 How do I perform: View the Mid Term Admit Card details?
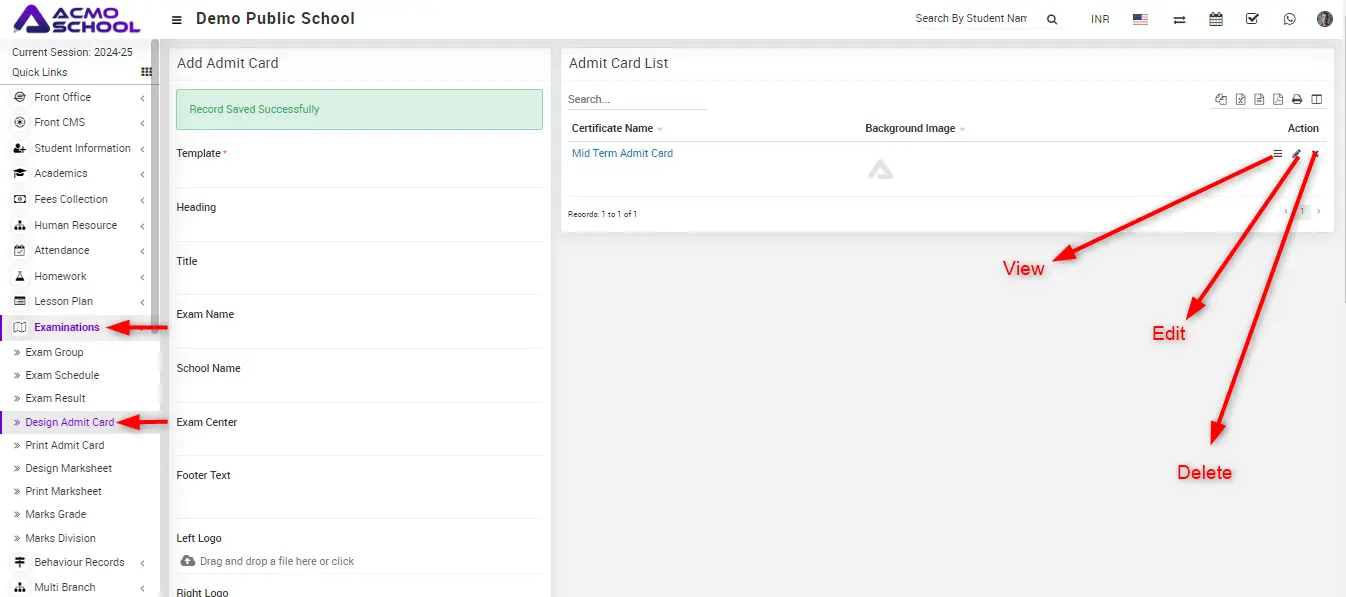point(1277,154)
